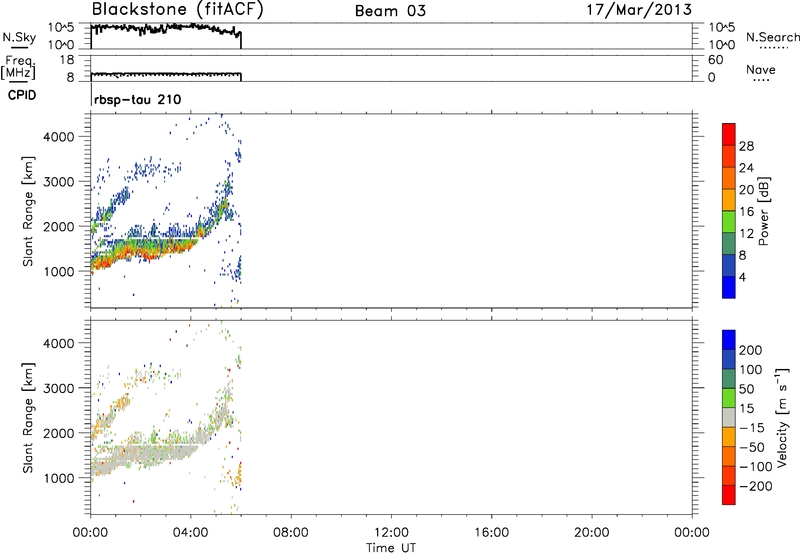Click the Power color bar segment between 12 and 16
800x554 pixels.
729,221
